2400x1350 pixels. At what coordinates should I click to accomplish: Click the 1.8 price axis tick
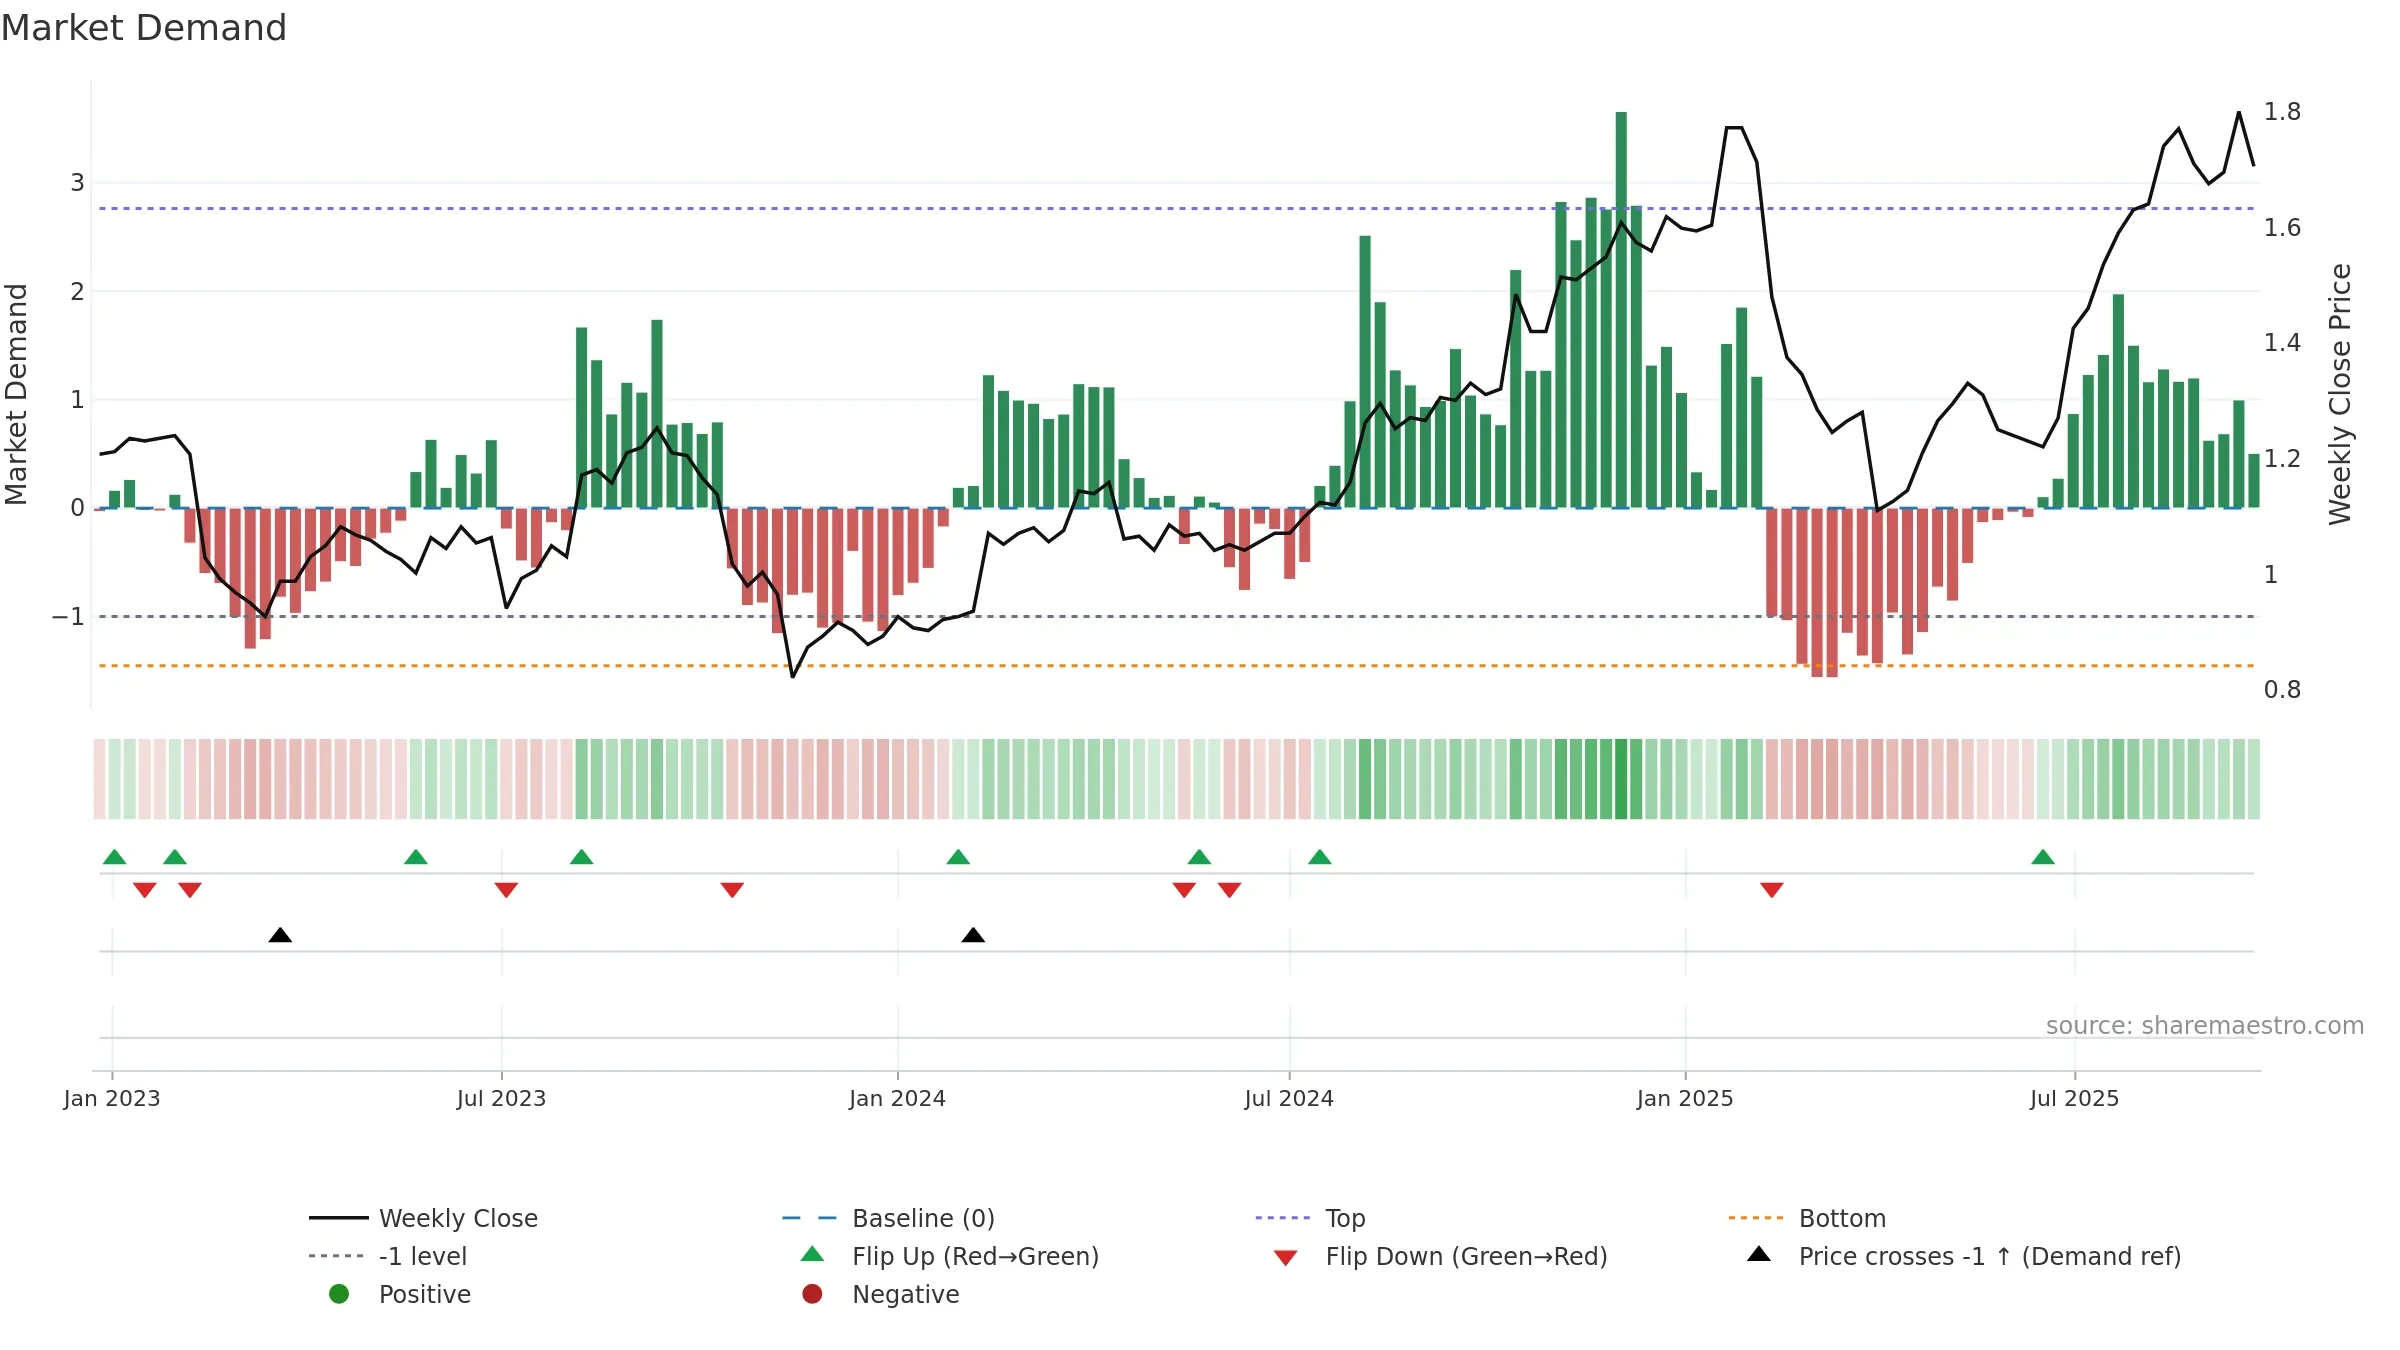click(x=2282, y=111)
